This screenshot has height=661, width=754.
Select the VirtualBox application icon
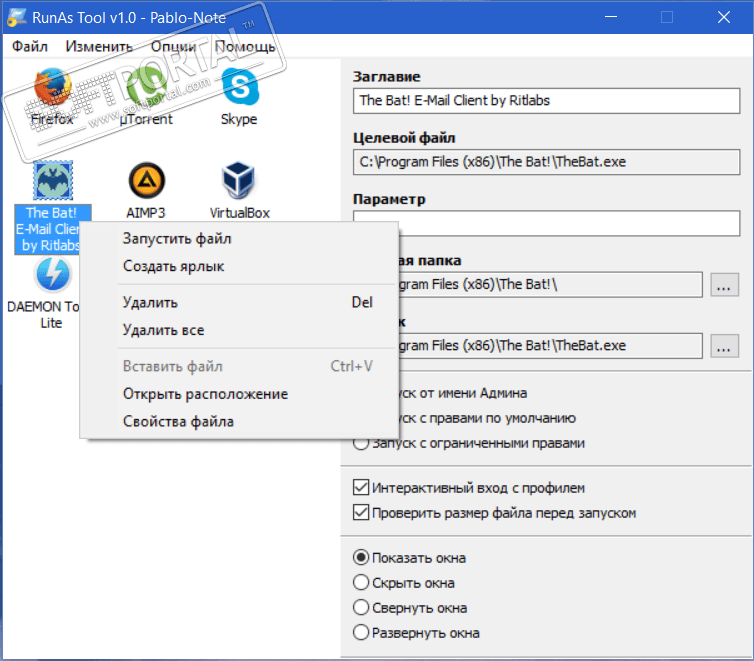pyautogui.click(x=239, y=180)
